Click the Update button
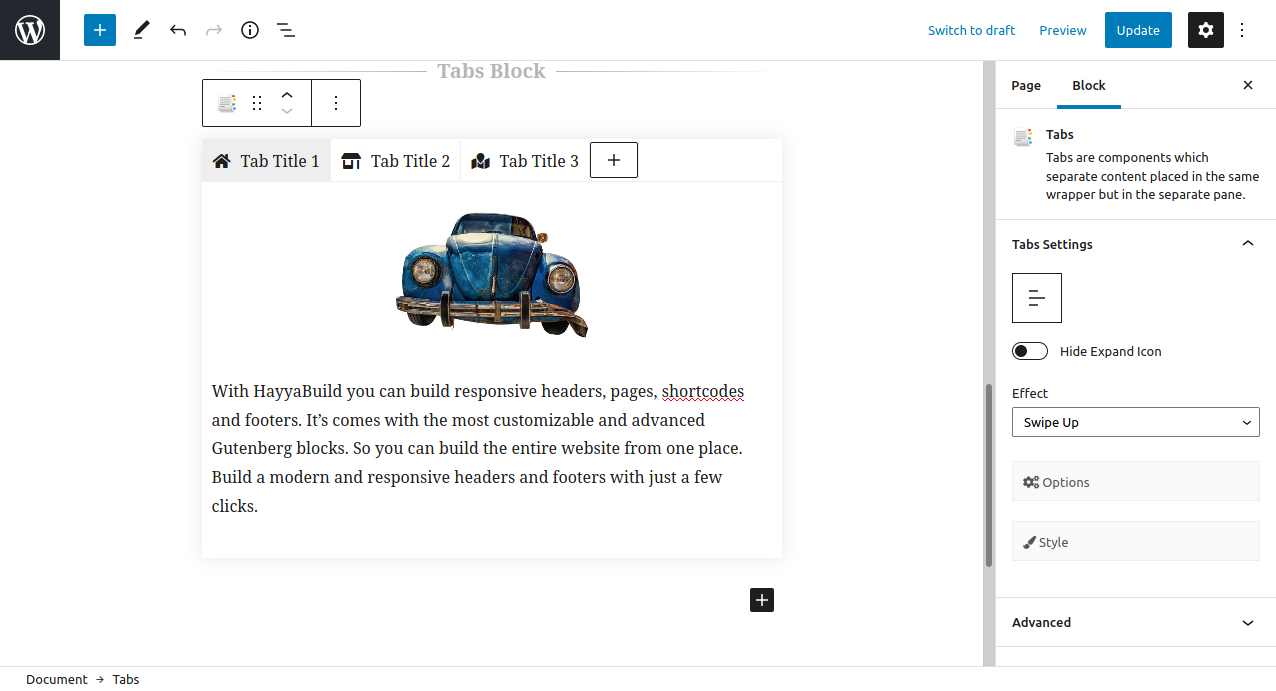This screenshot has width=1276, height=691. (x=1138, y=30)
